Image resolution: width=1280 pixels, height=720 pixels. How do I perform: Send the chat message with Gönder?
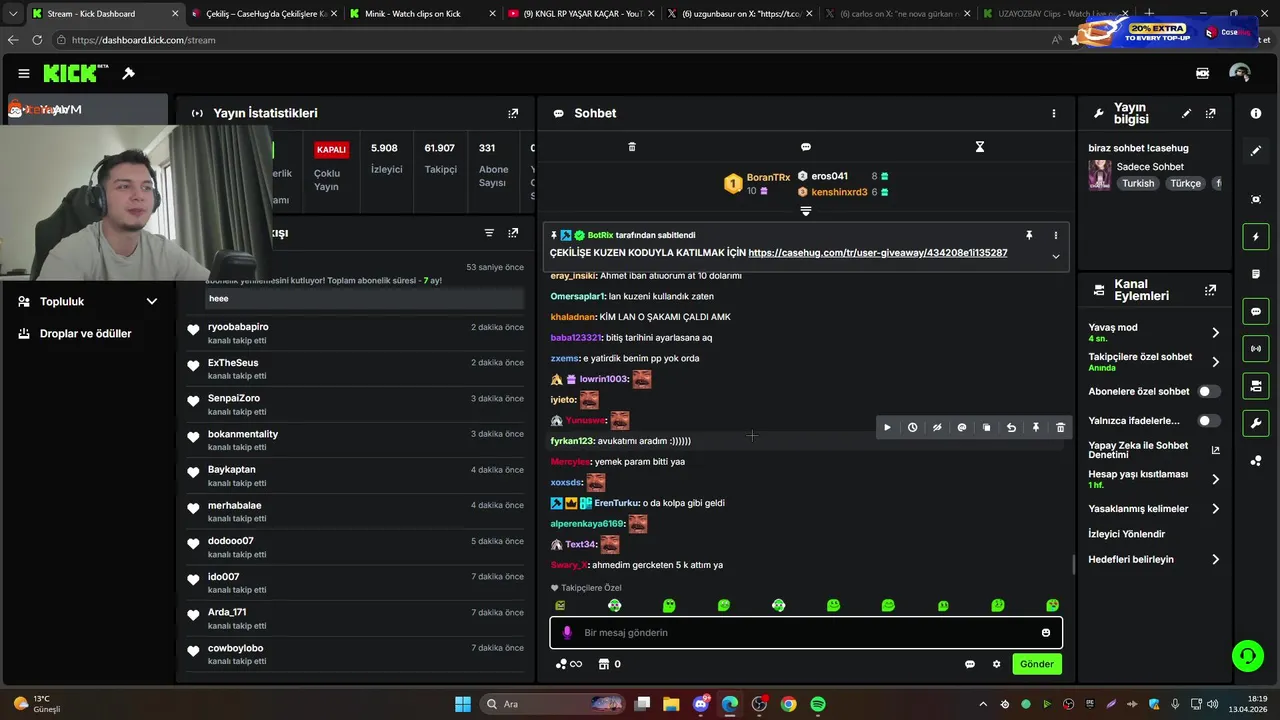[1036, 664]
